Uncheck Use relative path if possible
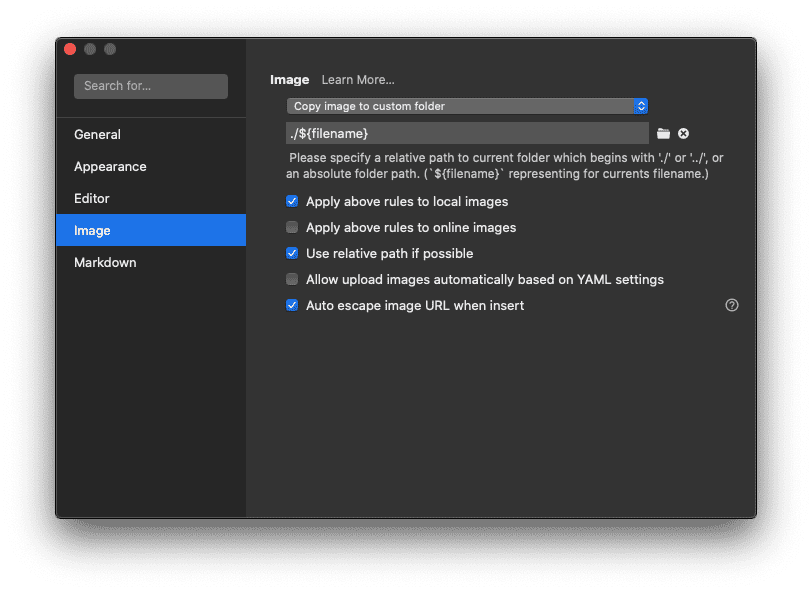Screen dimensions: 812x592 pos(292,253)
